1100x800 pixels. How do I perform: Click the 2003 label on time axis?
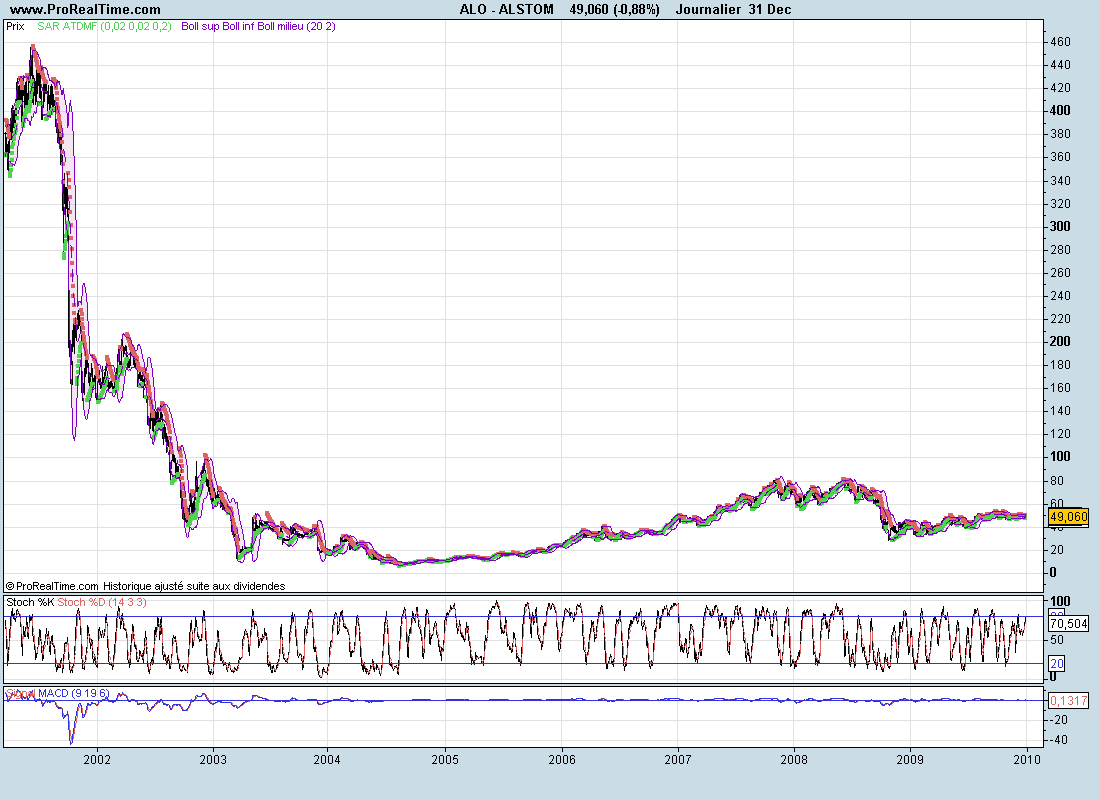[213, 759]
